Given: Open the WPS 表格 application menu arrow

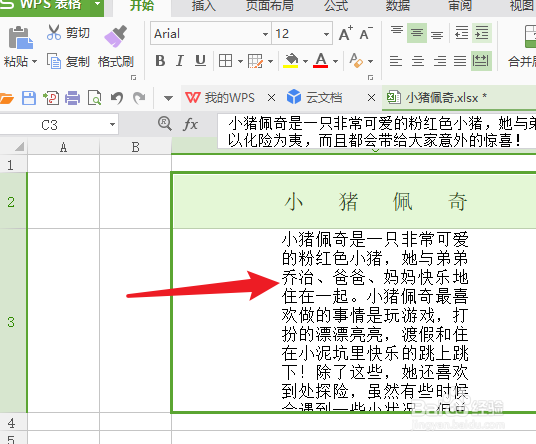Looking at the screenshot, I should point(98,5).
